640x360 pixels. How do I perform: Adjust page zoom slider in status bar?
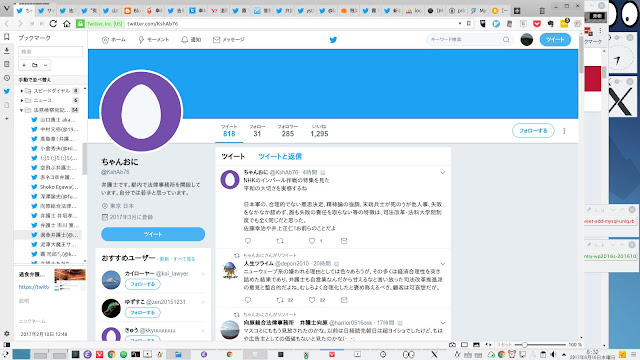coord(541,345)
